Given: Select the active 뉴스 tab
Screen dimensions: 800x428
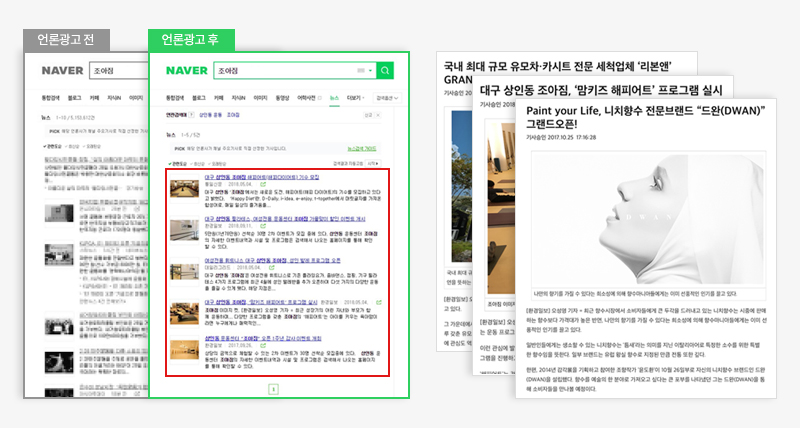Looking at the screenshot, I should [334, 98].
